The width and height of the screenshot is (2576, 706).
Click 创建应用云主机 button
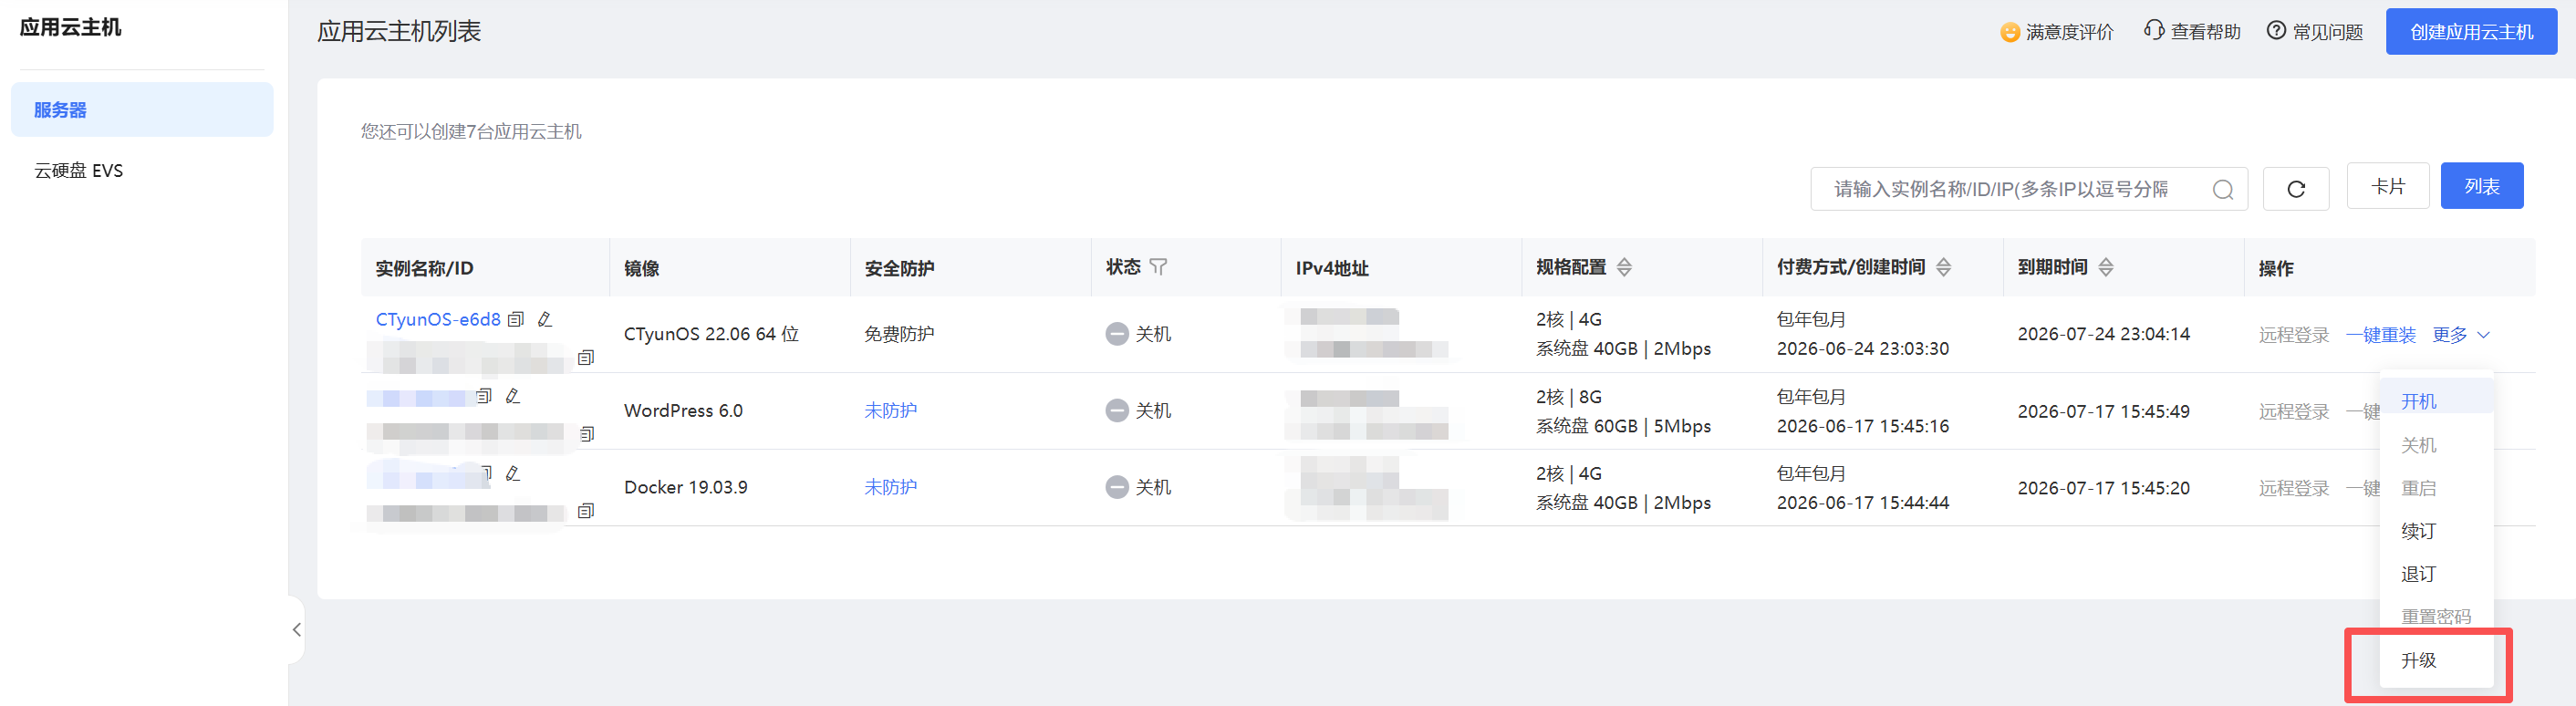(2471, 32)
